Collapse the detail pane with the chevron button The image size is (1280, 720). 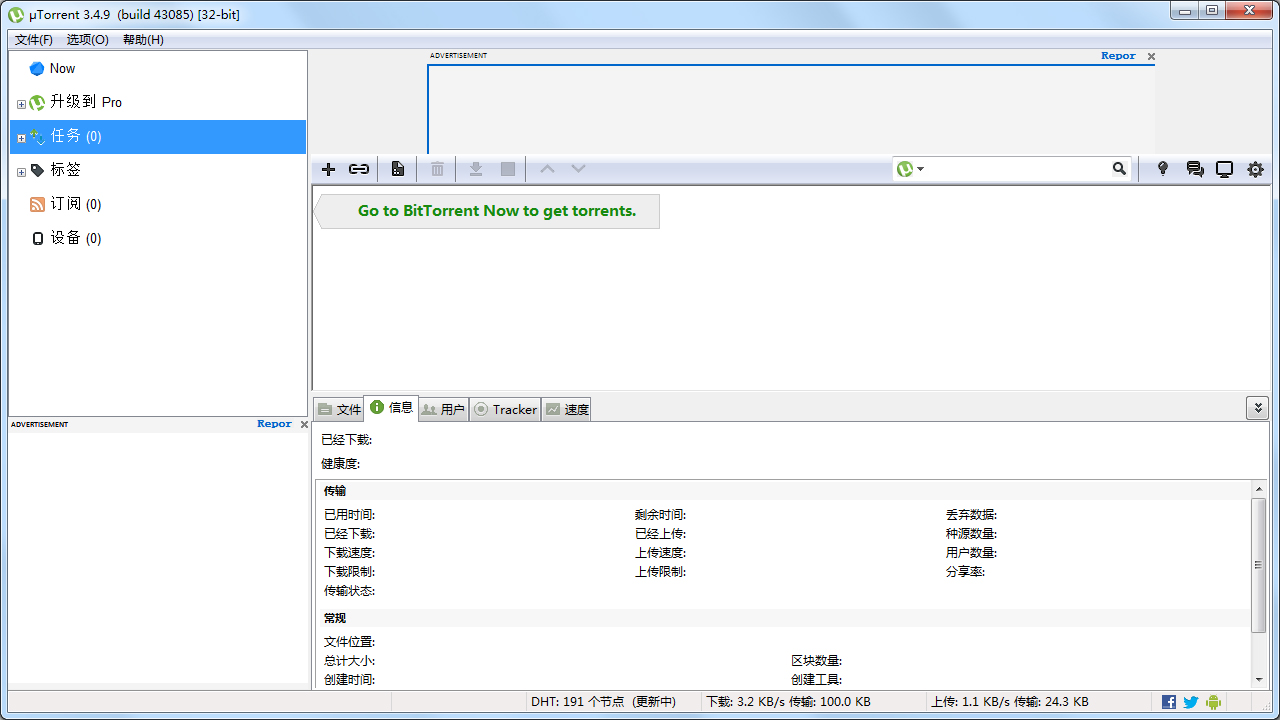pyautogui.click(x=1257, y=408)
